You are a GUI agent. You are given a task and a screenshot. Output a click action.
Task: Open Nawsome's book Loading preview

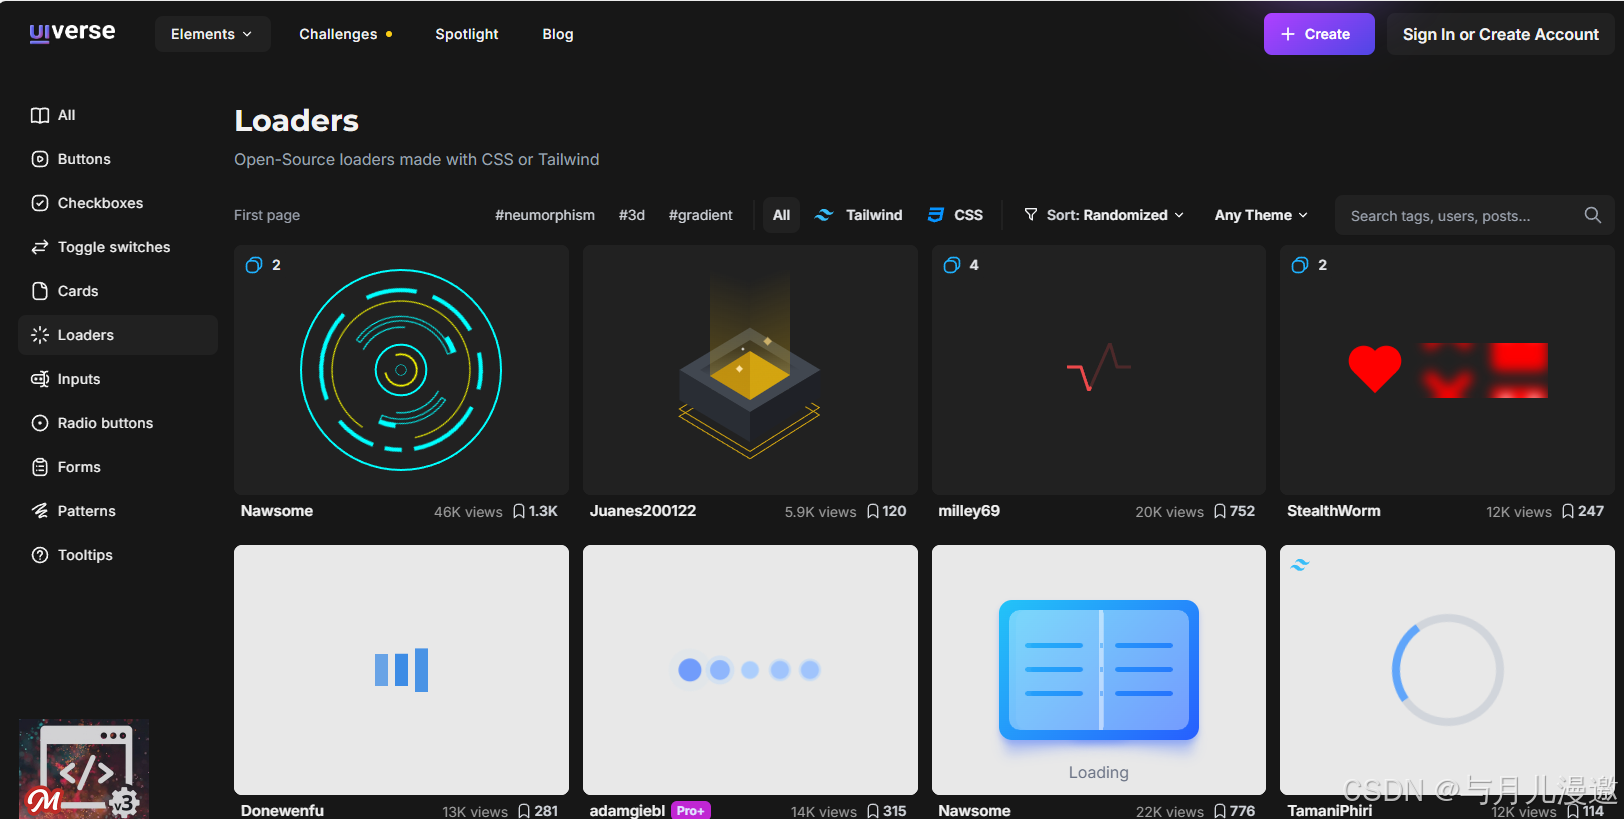1099,670
